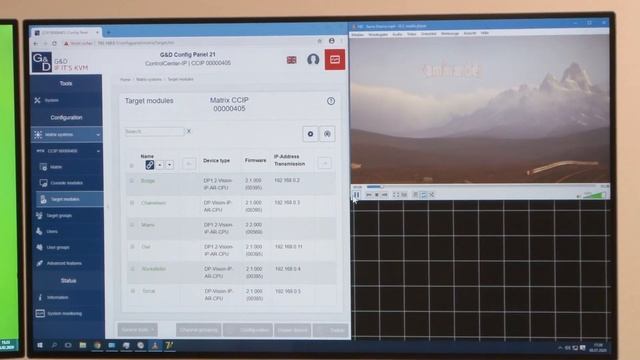Click the link icon under Name column

149,165
